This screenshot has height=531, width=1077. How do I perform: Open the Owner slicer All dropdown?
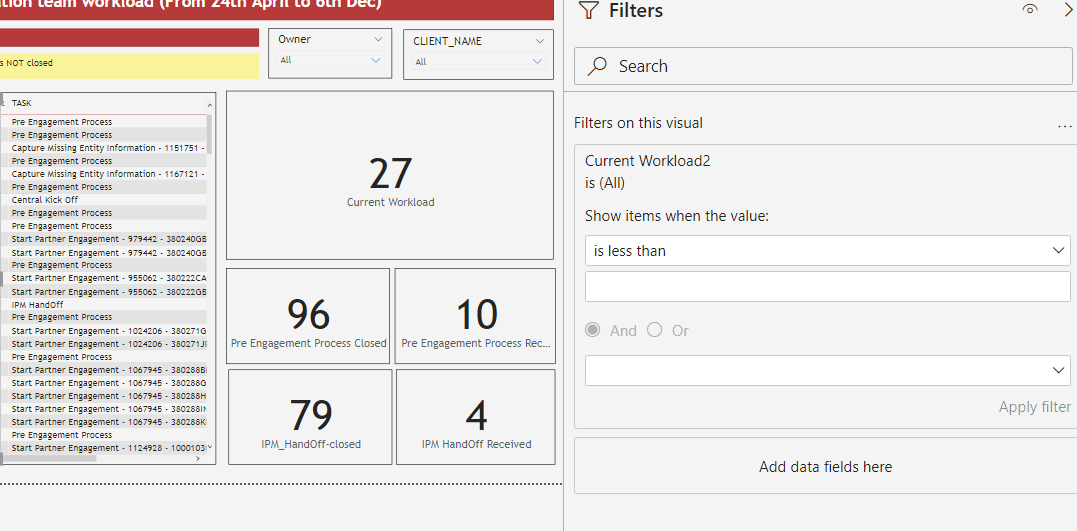(x=330, y=60)
